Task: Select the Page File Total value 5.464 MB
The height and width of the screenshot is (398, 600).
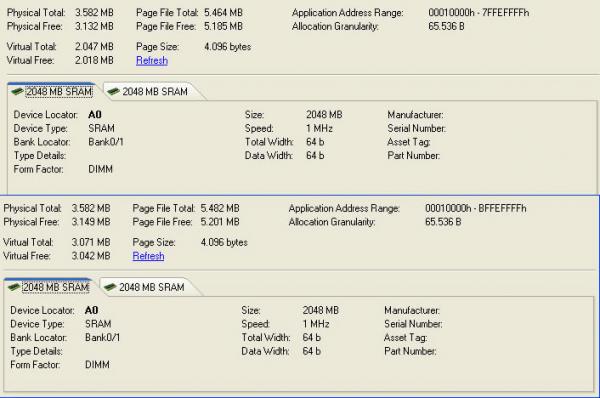Action: click(223, 13)
